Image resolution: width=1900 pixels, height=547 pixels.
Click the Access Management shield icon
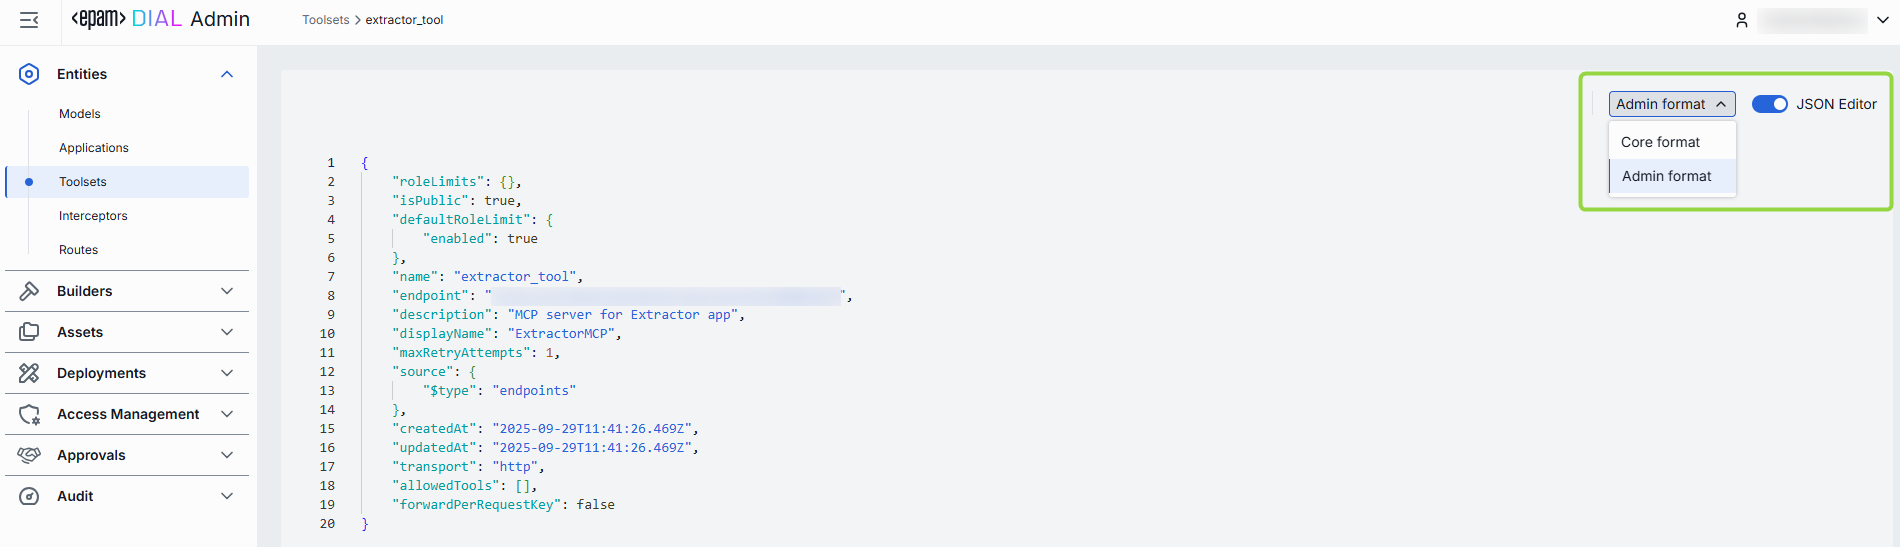pyautogui.click(x=29, y=414)
